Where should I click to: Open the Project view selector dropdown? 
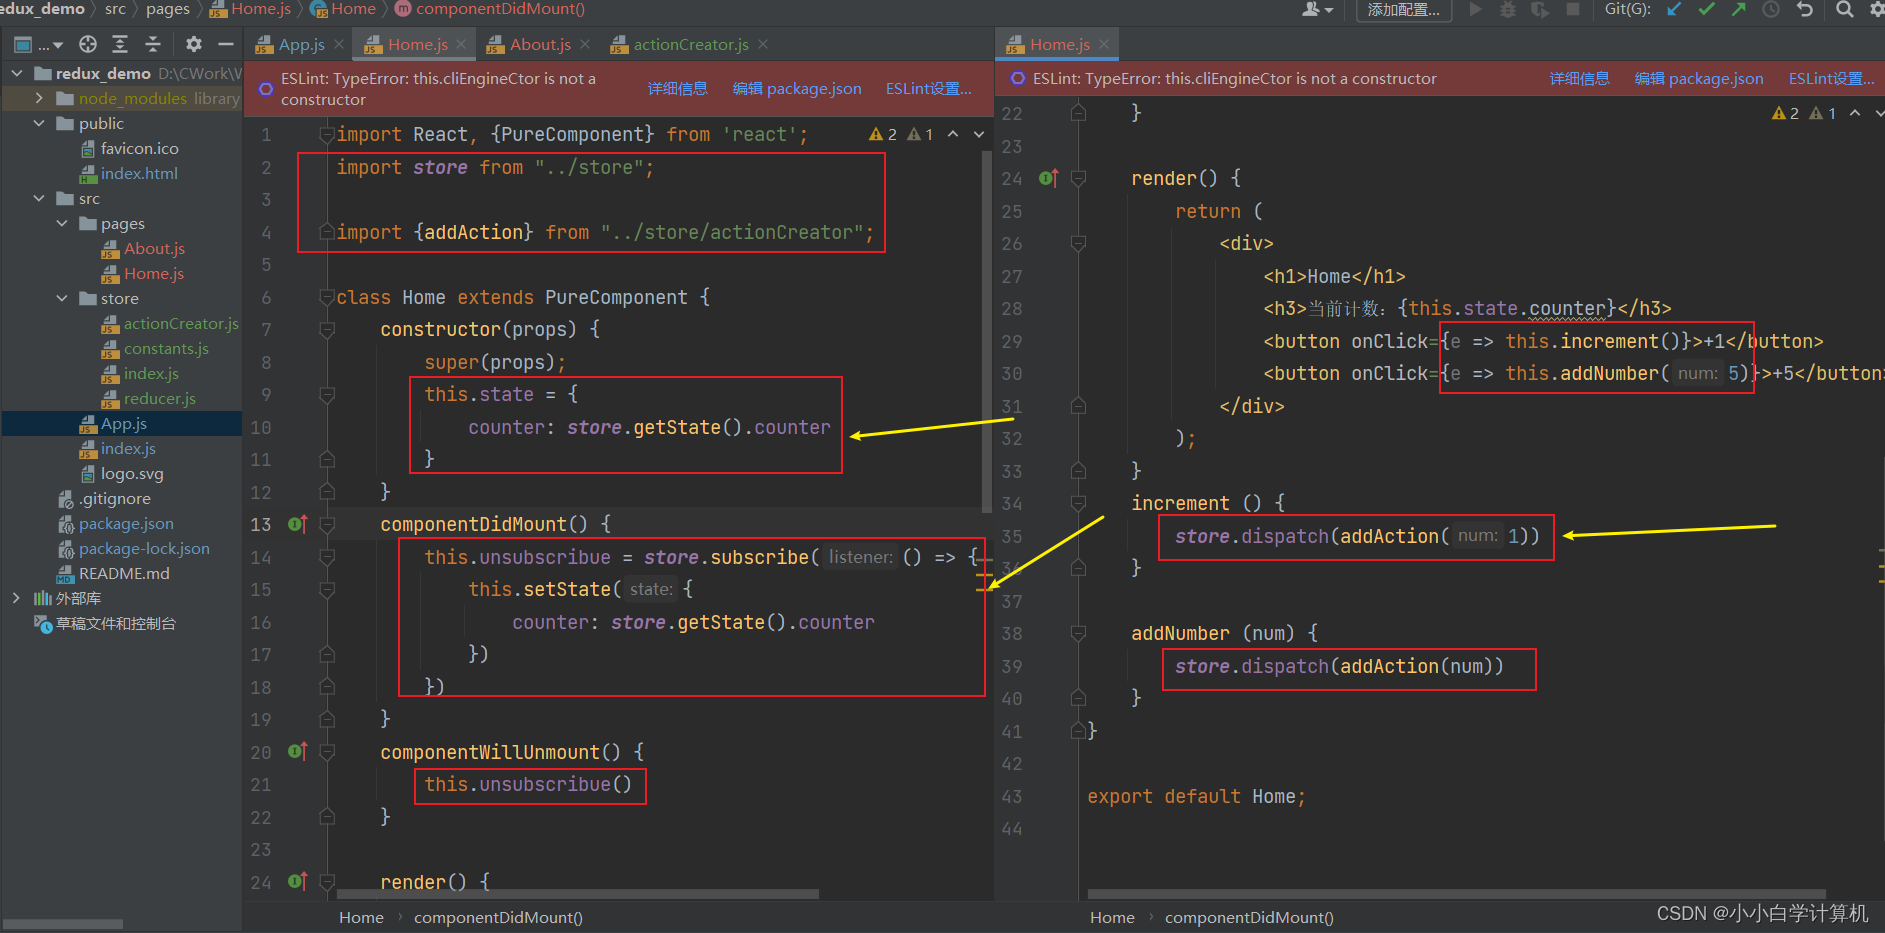tap(38, 44)
